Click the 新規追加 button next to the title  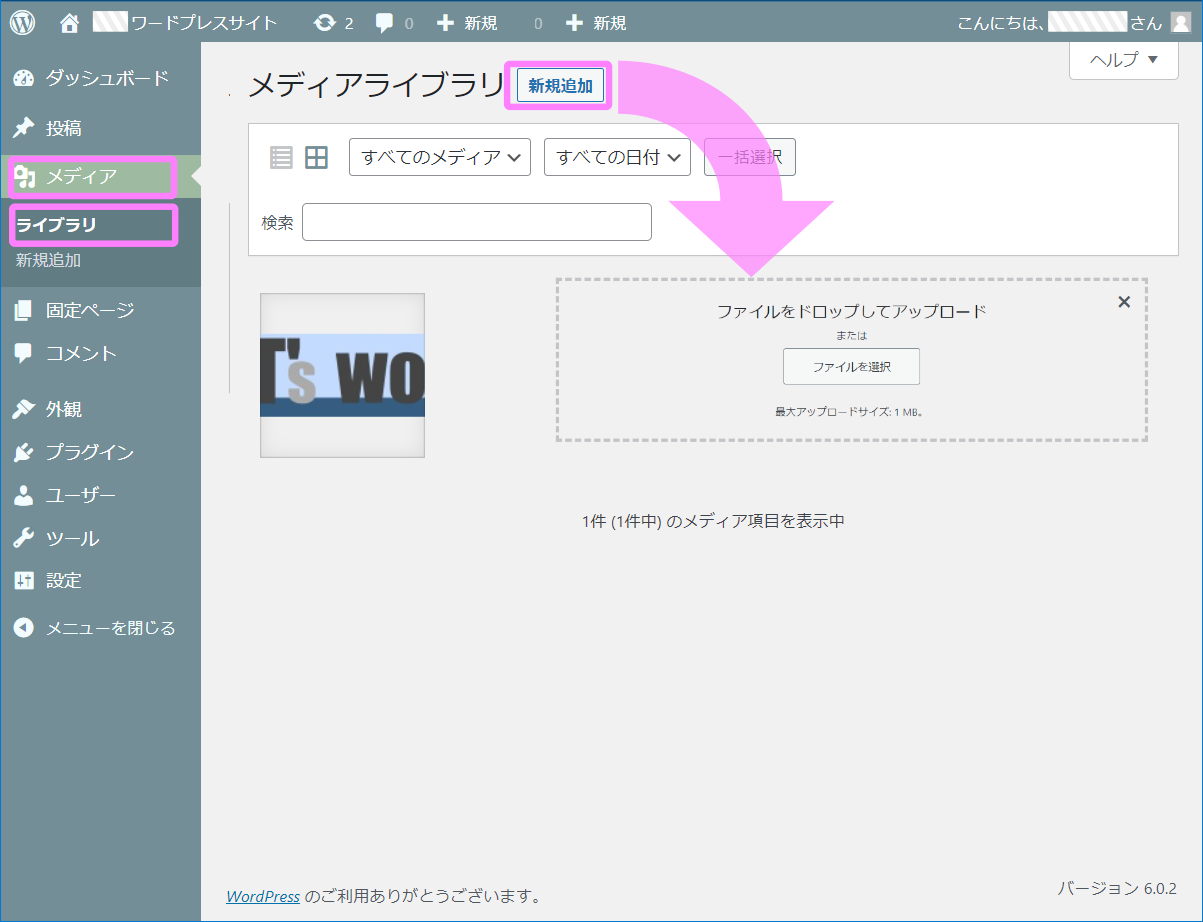[558, 86]
